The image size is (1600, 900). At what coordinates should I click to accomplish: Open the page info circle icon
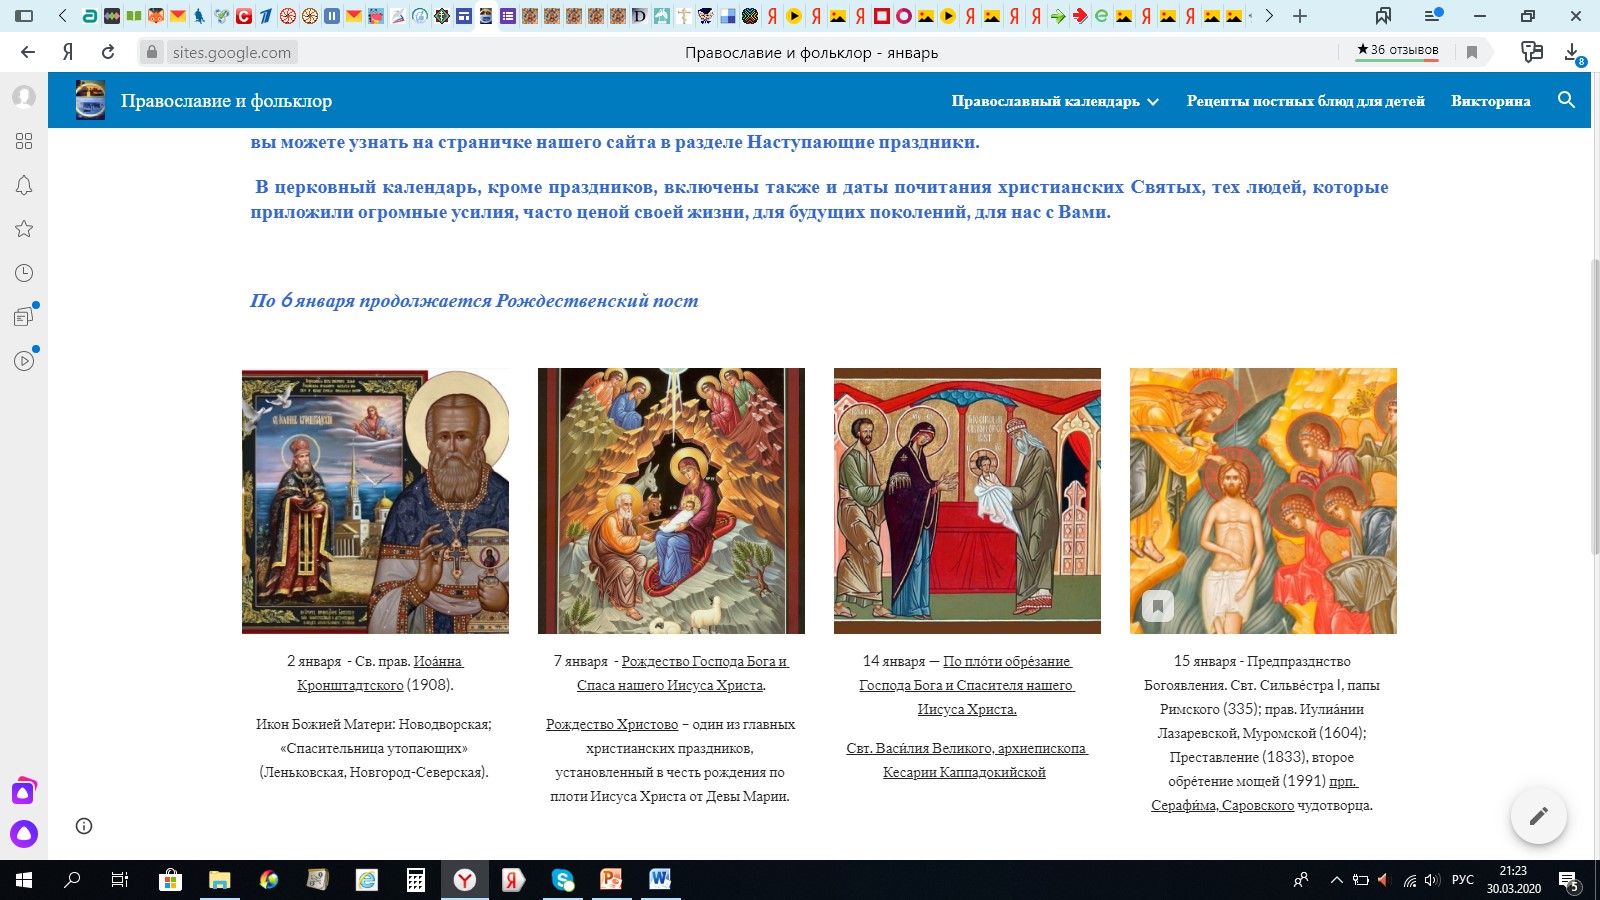84,826
